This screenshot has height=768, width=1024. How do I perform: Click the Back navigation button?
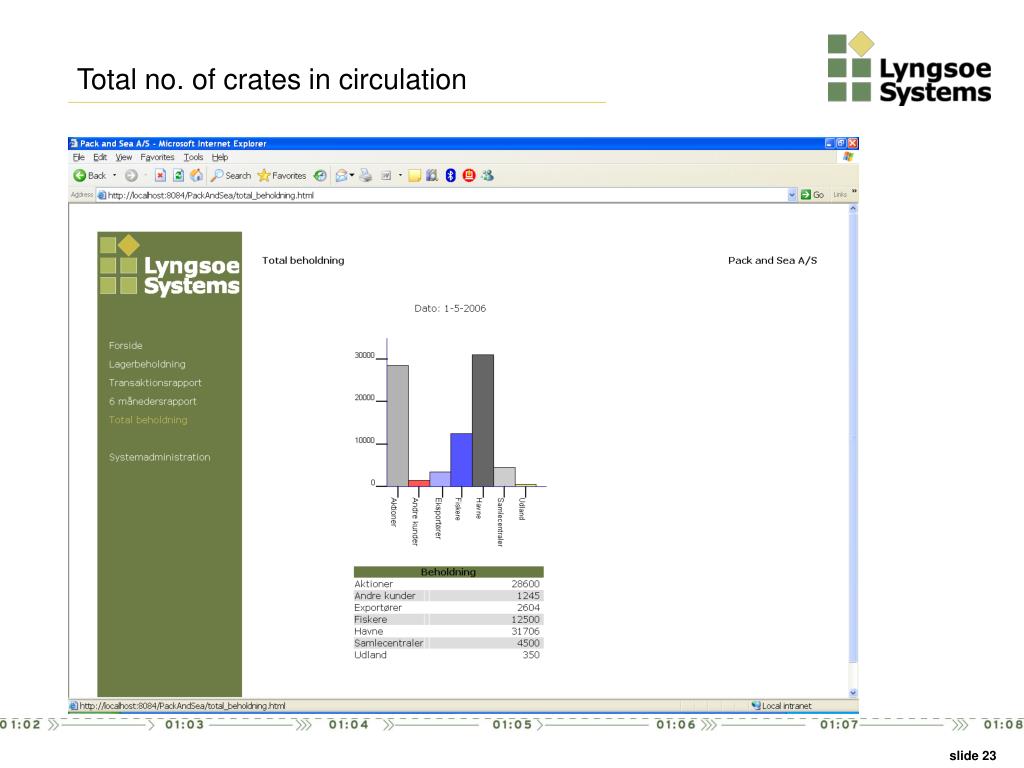coord(89,176)
